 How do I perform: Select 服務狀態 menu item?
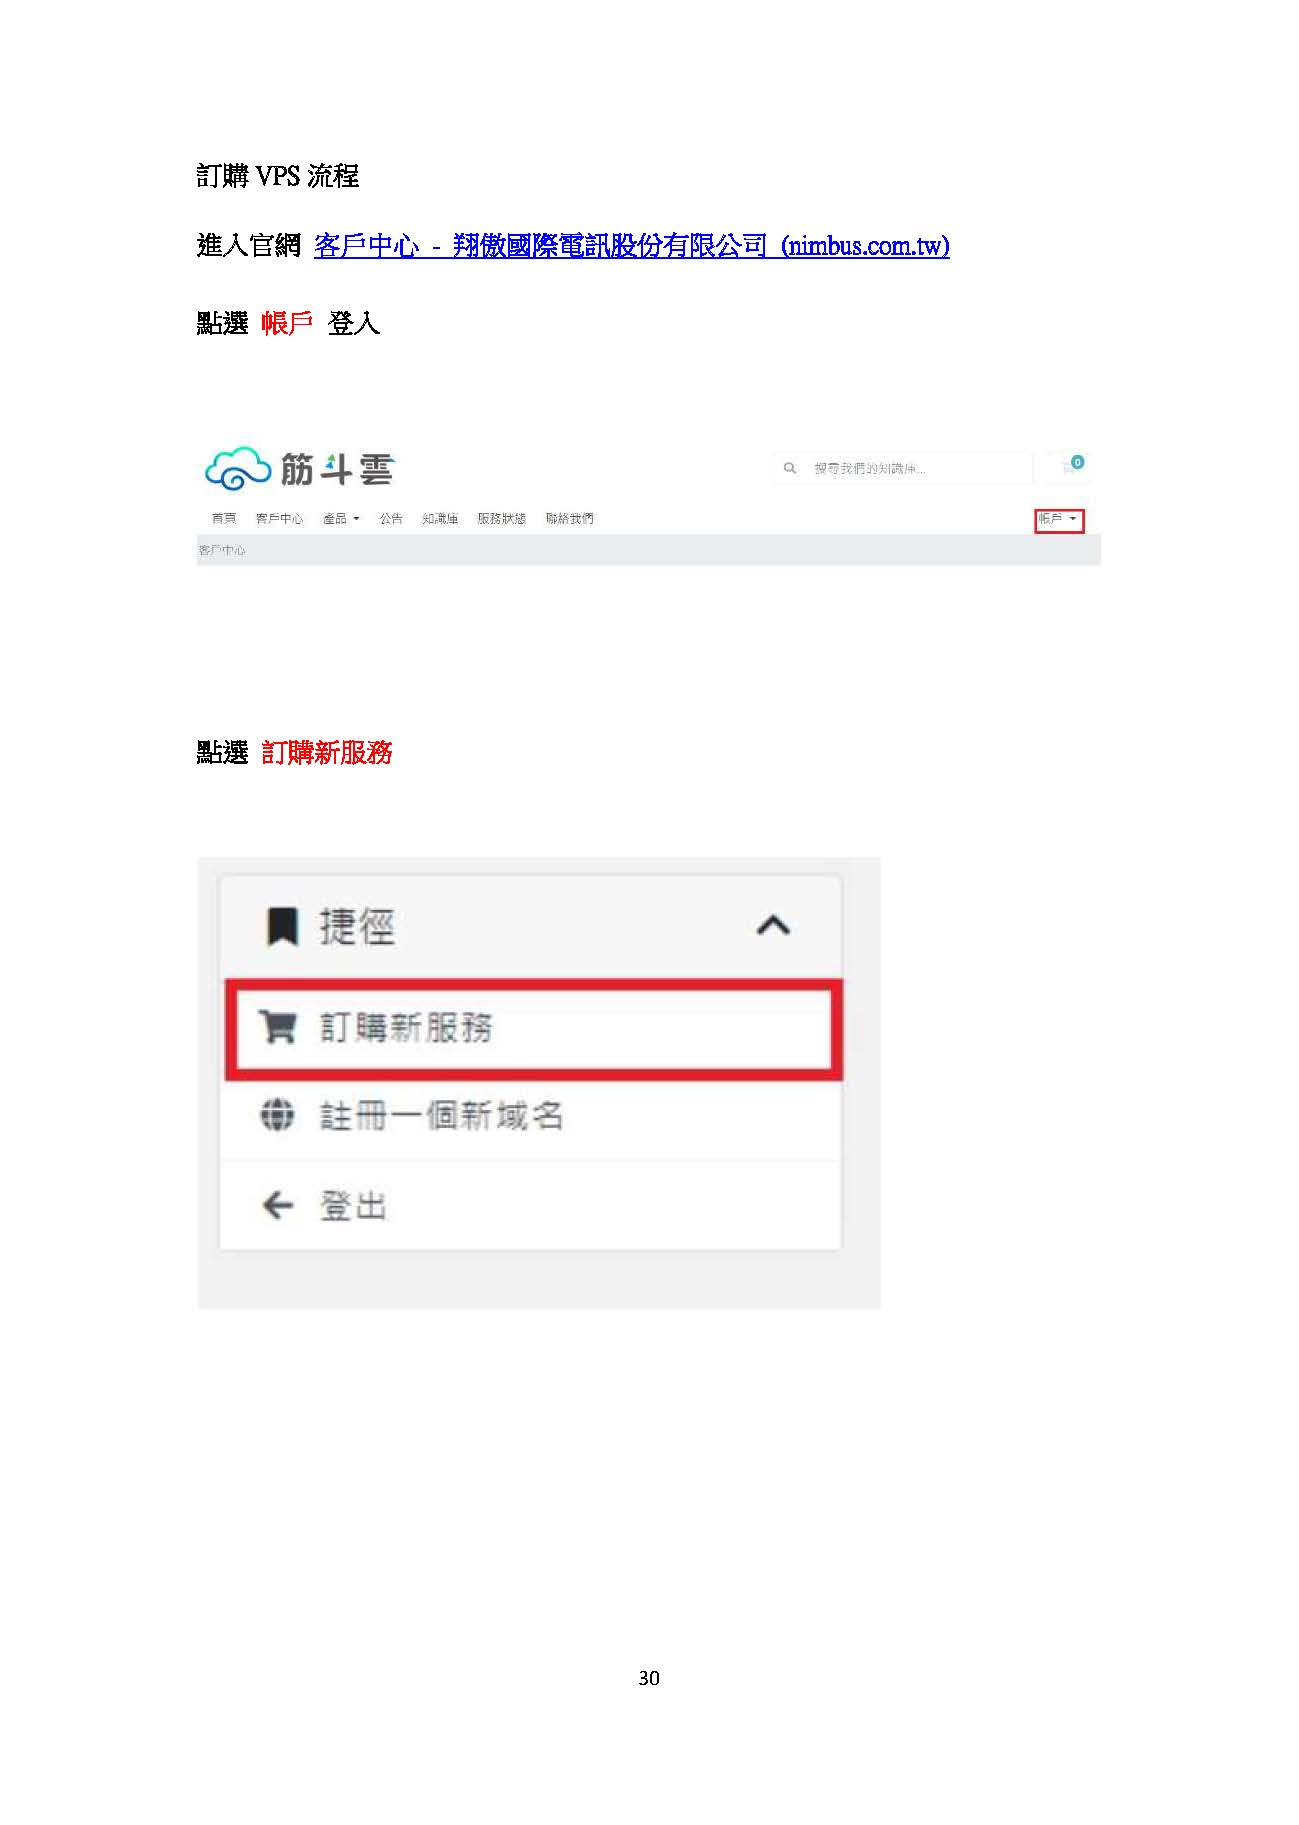501,519
